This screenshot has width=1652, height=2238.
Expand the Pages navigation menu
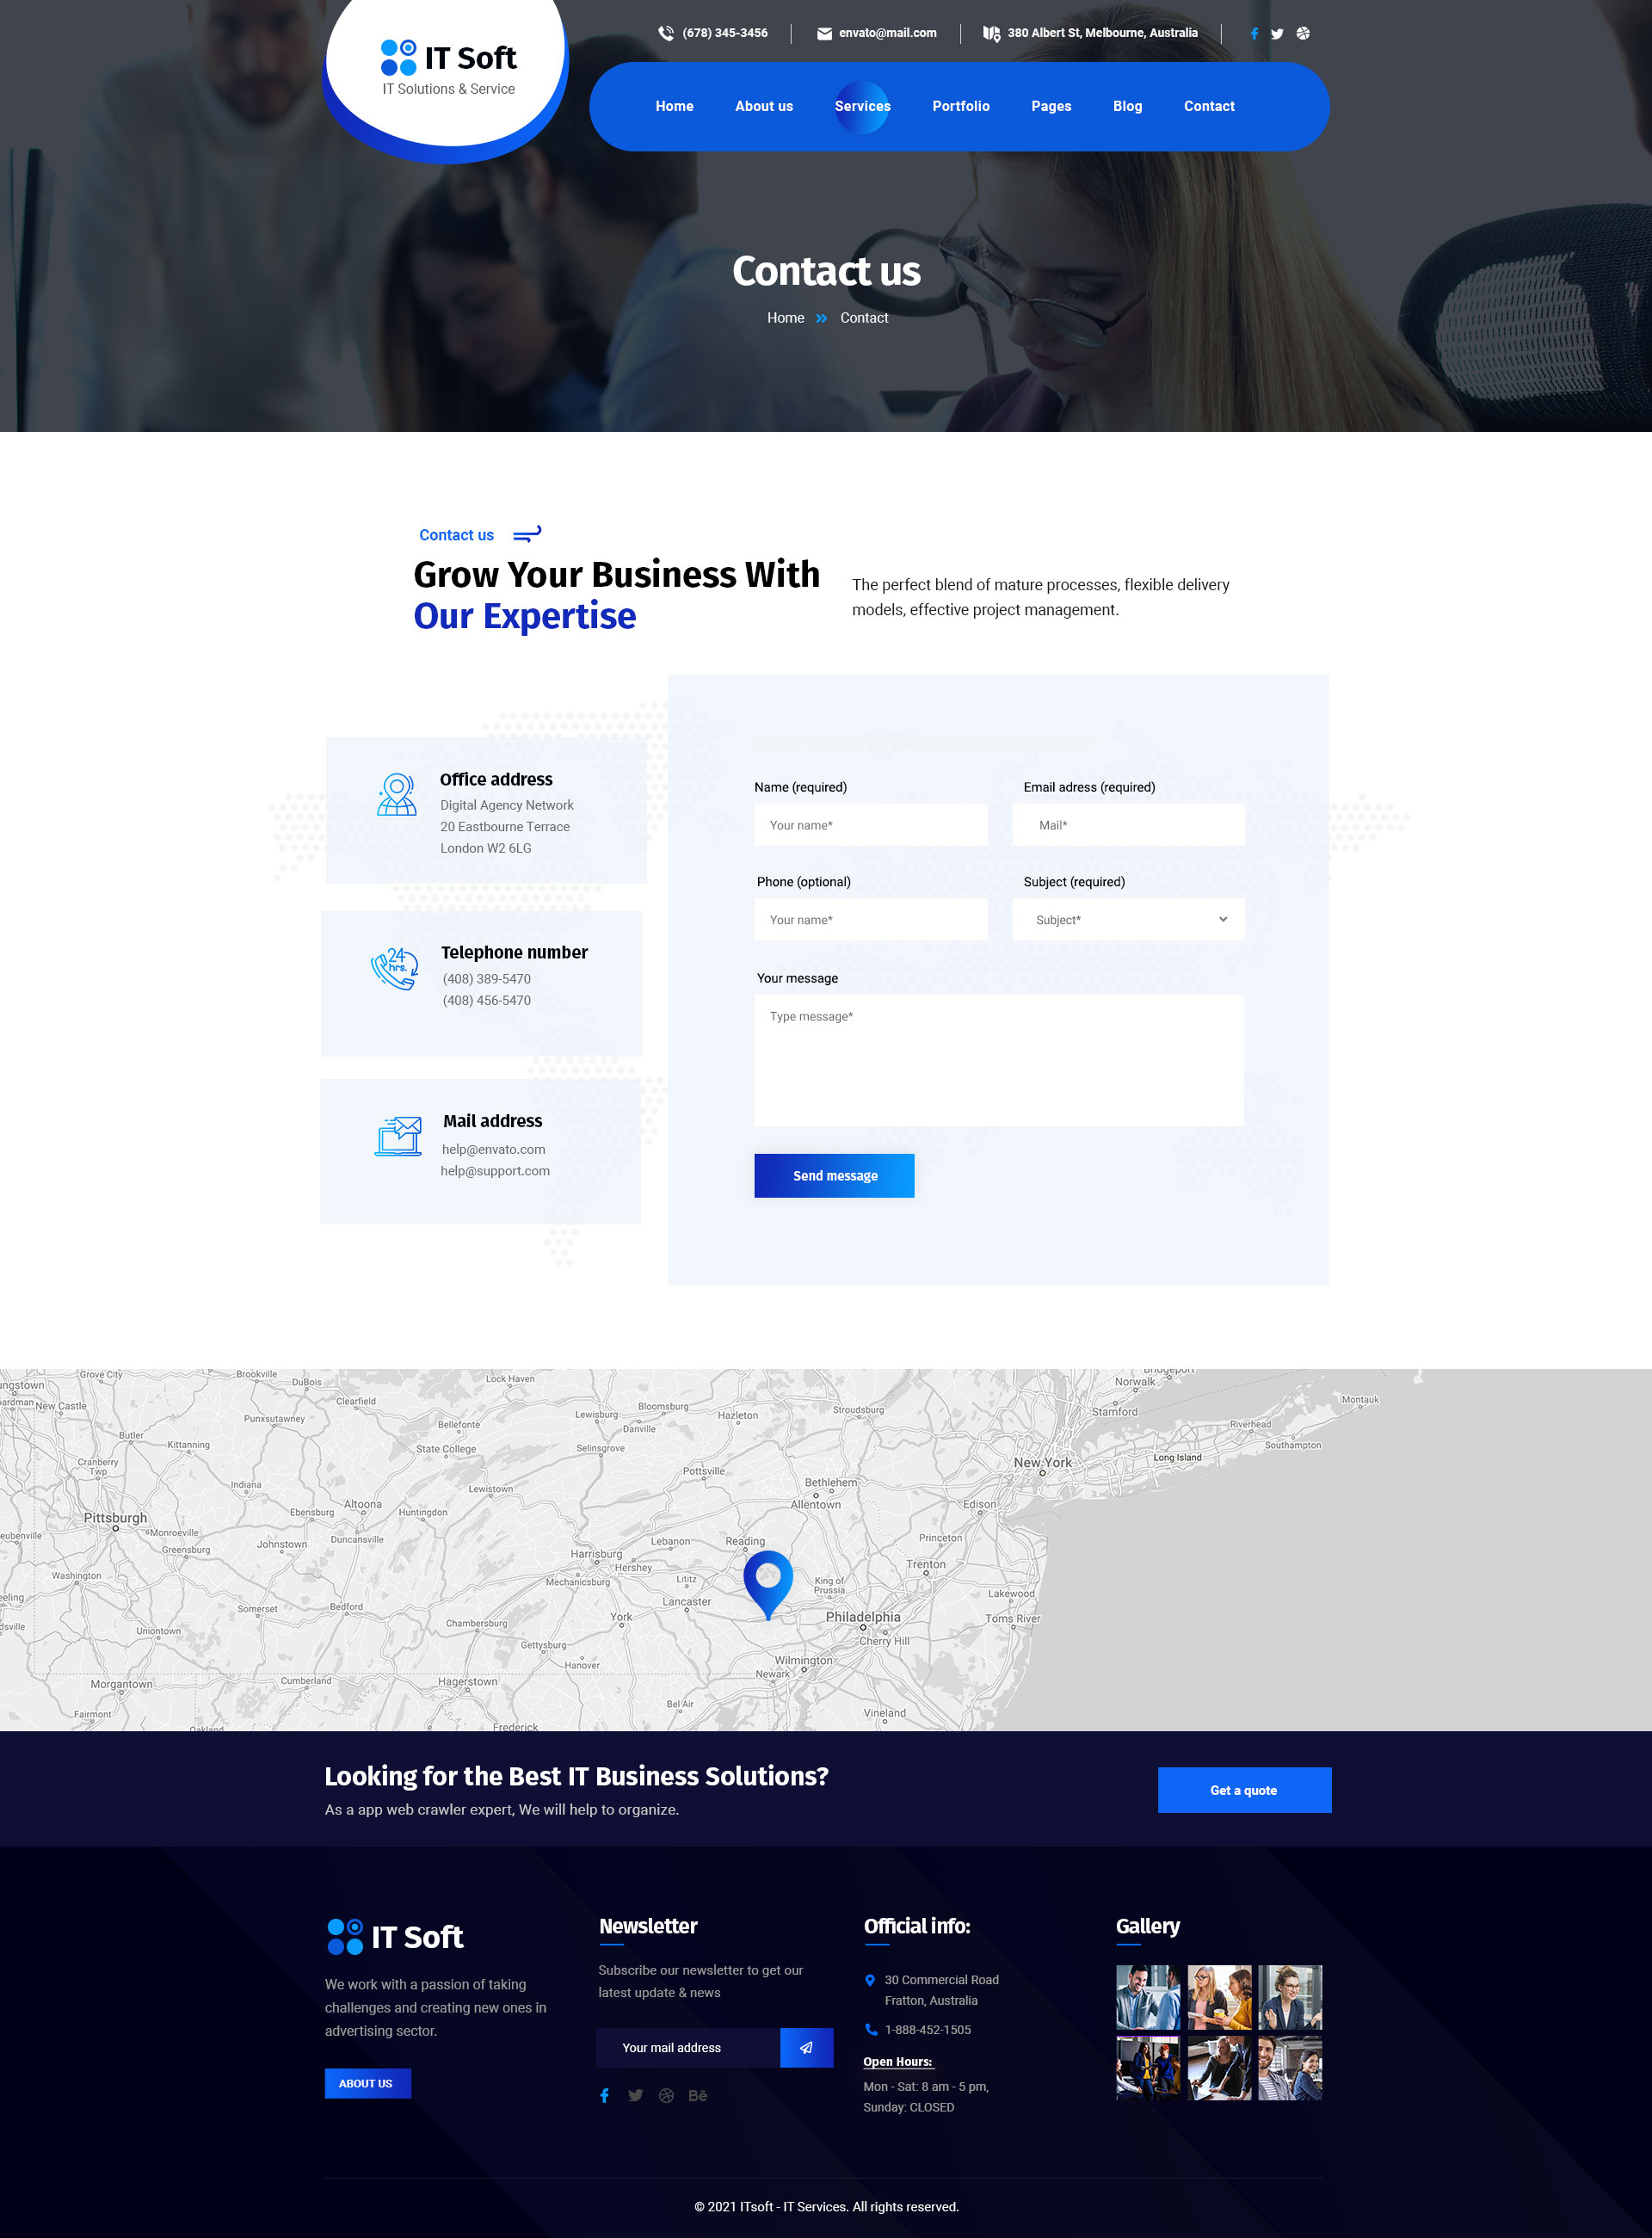pos(1051,106)
